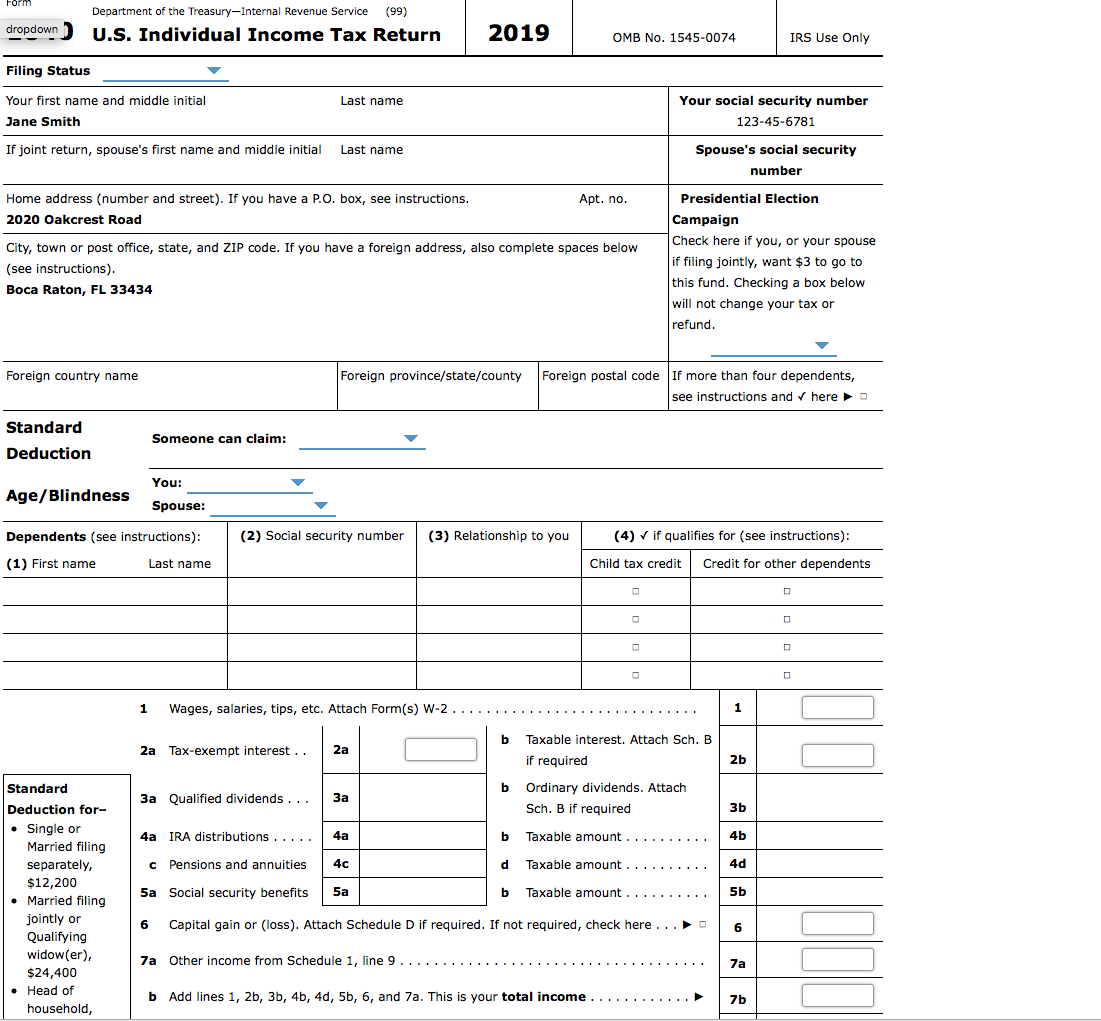Expand the 'Someone can claim' dropdown

(410, 436)
